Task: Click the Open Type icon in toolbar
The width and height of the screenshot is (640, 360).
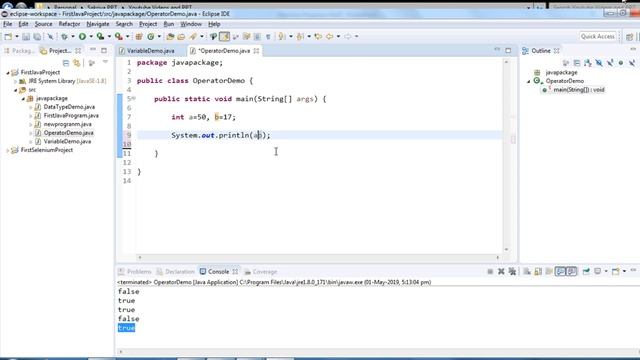Action: 170,37
